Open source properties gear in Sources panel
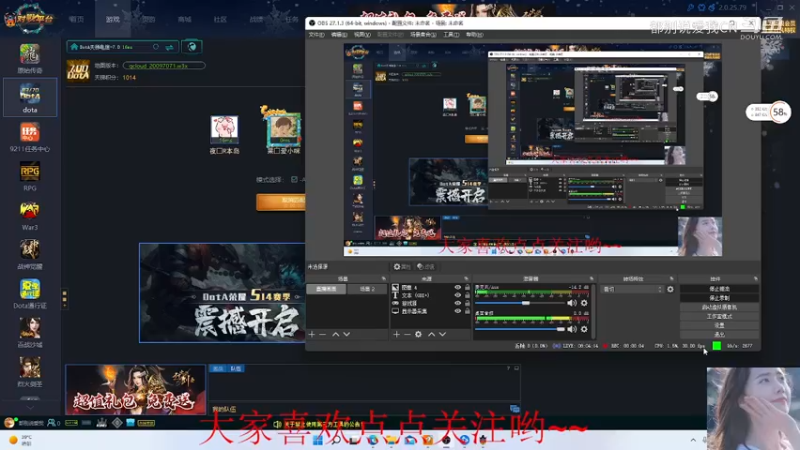The width and height of the screenshot is (800, 450). (x=418, y=334)
